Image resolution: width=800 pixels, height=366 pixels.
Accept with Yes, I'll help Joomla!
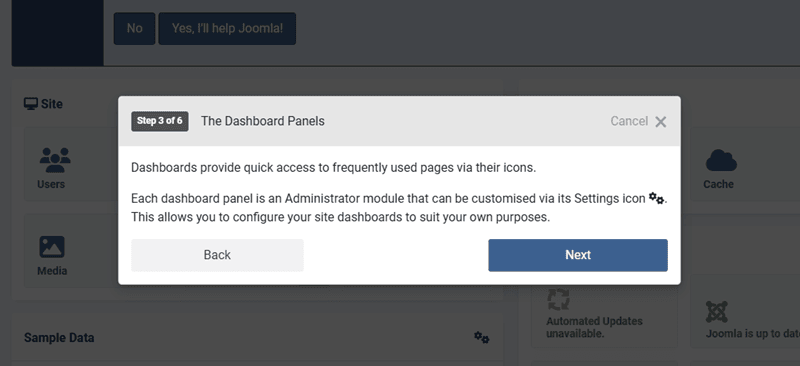click(x=227, y=29)
